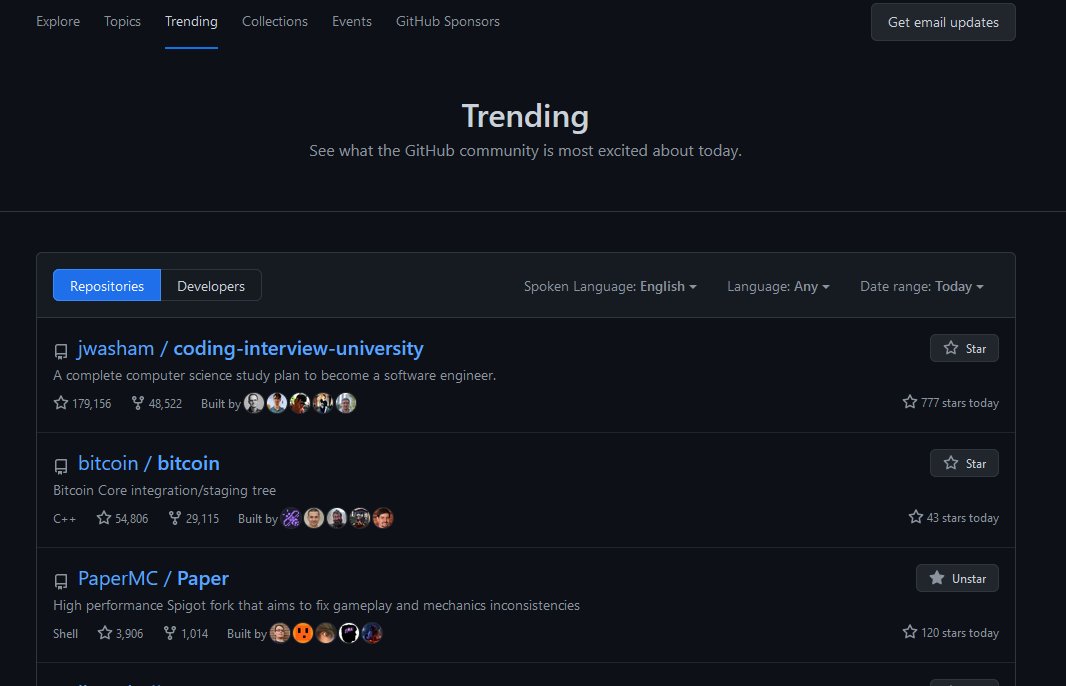Click fourth contributor avatar for coding-interview-university
The height and width of the screenshot is (686, 1066).
pos(323,403)
